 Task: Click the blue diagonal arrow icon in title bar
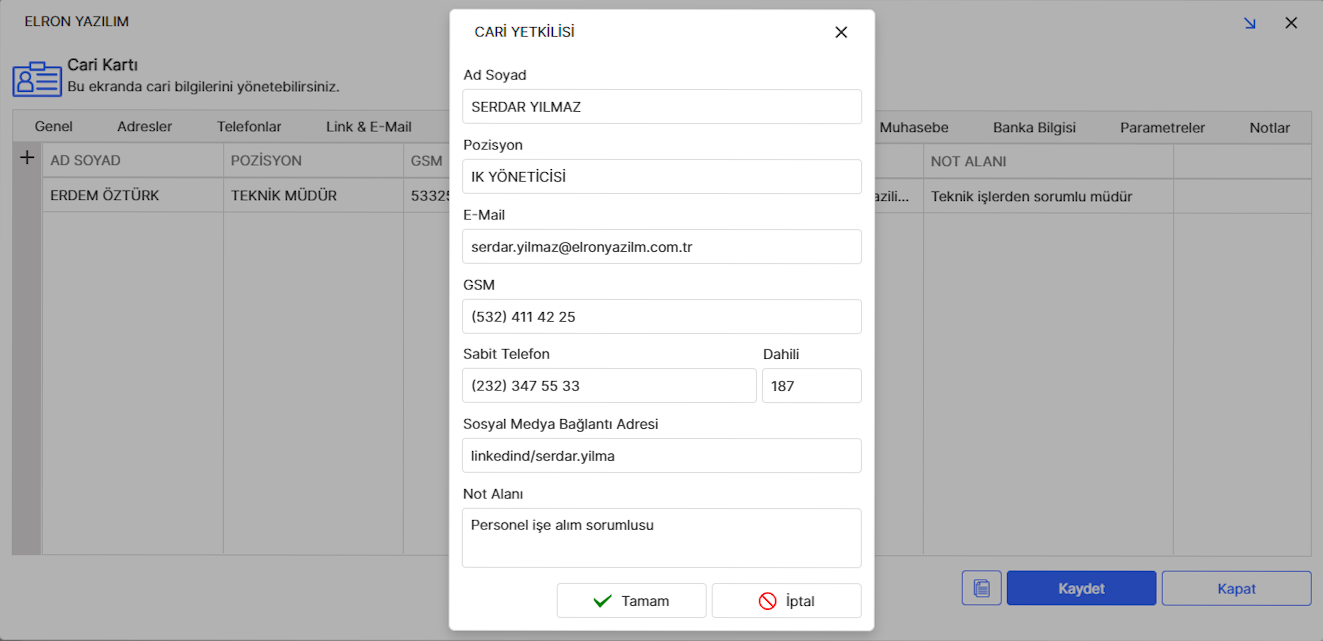[1249, 23]
